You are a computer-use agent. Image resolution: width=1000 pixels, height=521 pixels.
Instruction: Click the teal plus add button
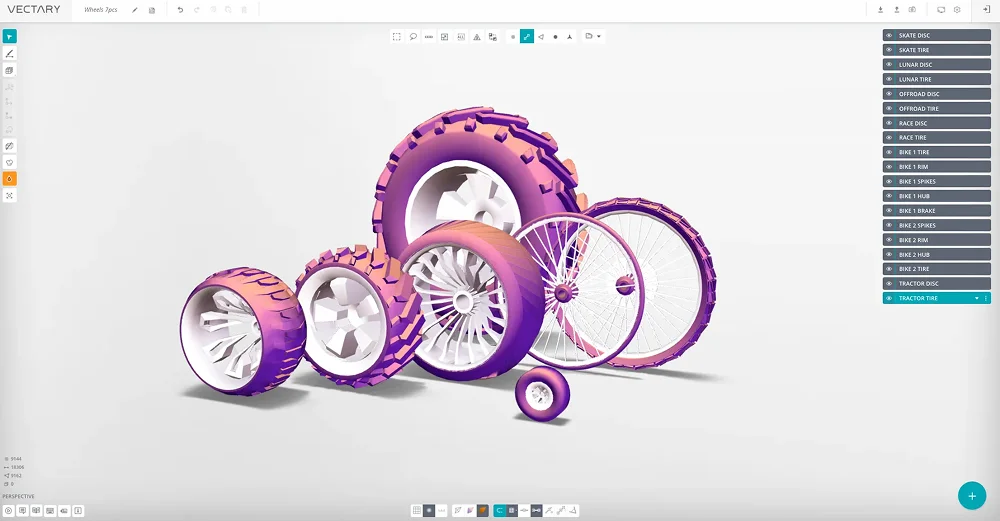click(971, 495)
